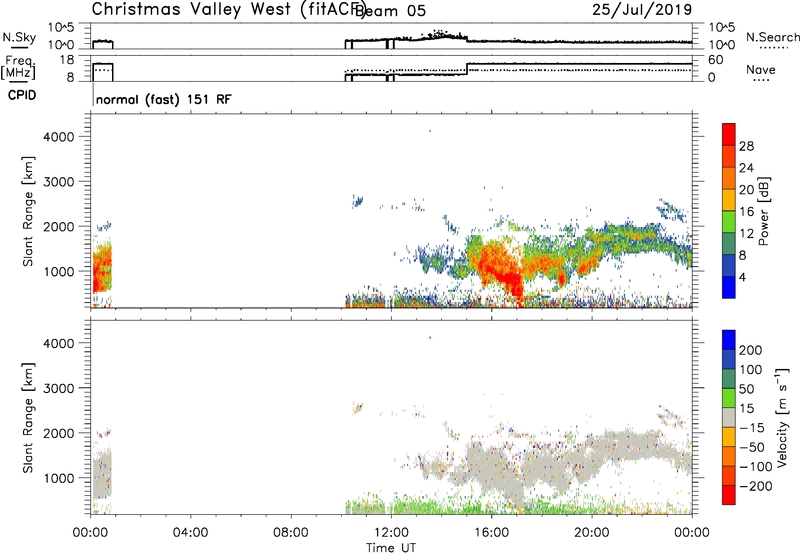Click the '16:00' time axis label
Image resolution: width=800 pixels, height=554 pixels.
pyautogui.click(x=491, y=533)
